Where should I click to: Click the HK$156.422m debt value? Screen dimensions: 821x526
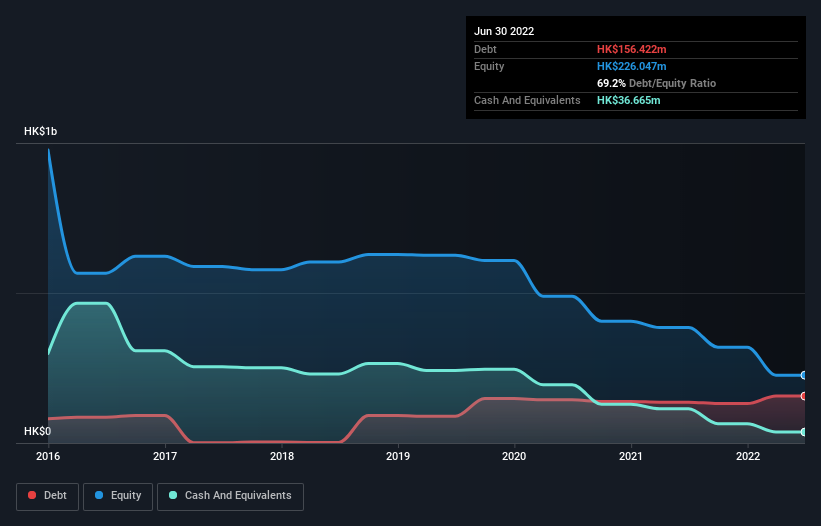631,49
